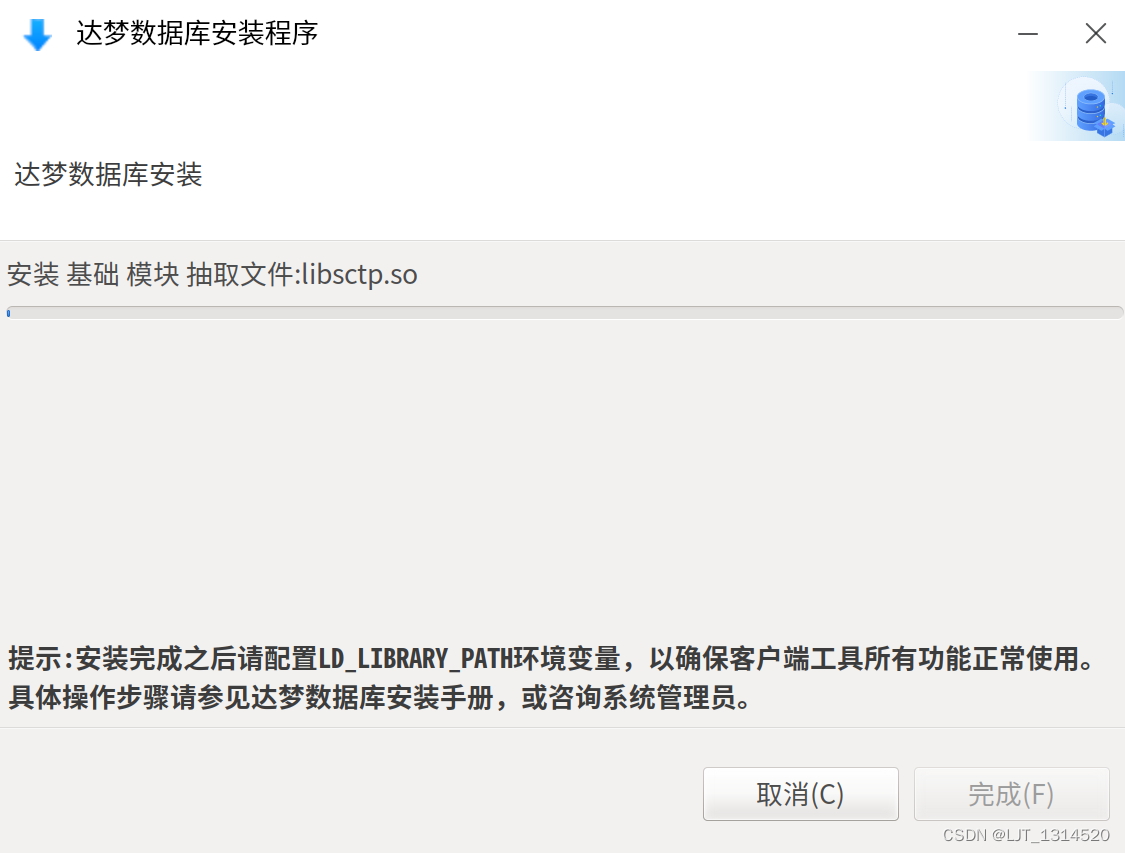Image resolution: width=1125 pixels, height=853 pixels.
Task: Click the CSDN @LJT_1314520 watermark
Action: click(1026, 835)
